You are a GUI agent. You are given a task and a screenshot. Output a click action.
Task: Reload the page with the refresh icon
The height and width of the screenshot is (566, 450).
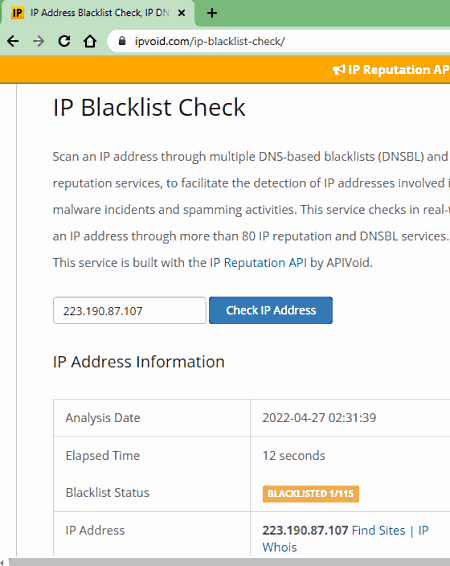point(64,41)
